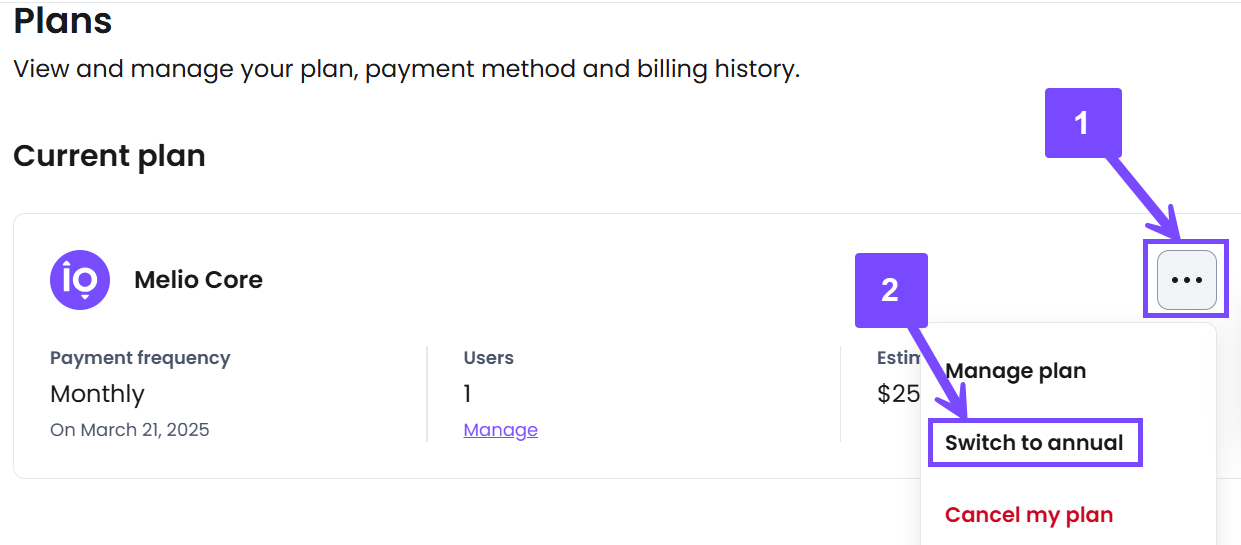1241x545 pixels.
Task: Click the purple Melio Core logo icon
Action: (80, 280)
